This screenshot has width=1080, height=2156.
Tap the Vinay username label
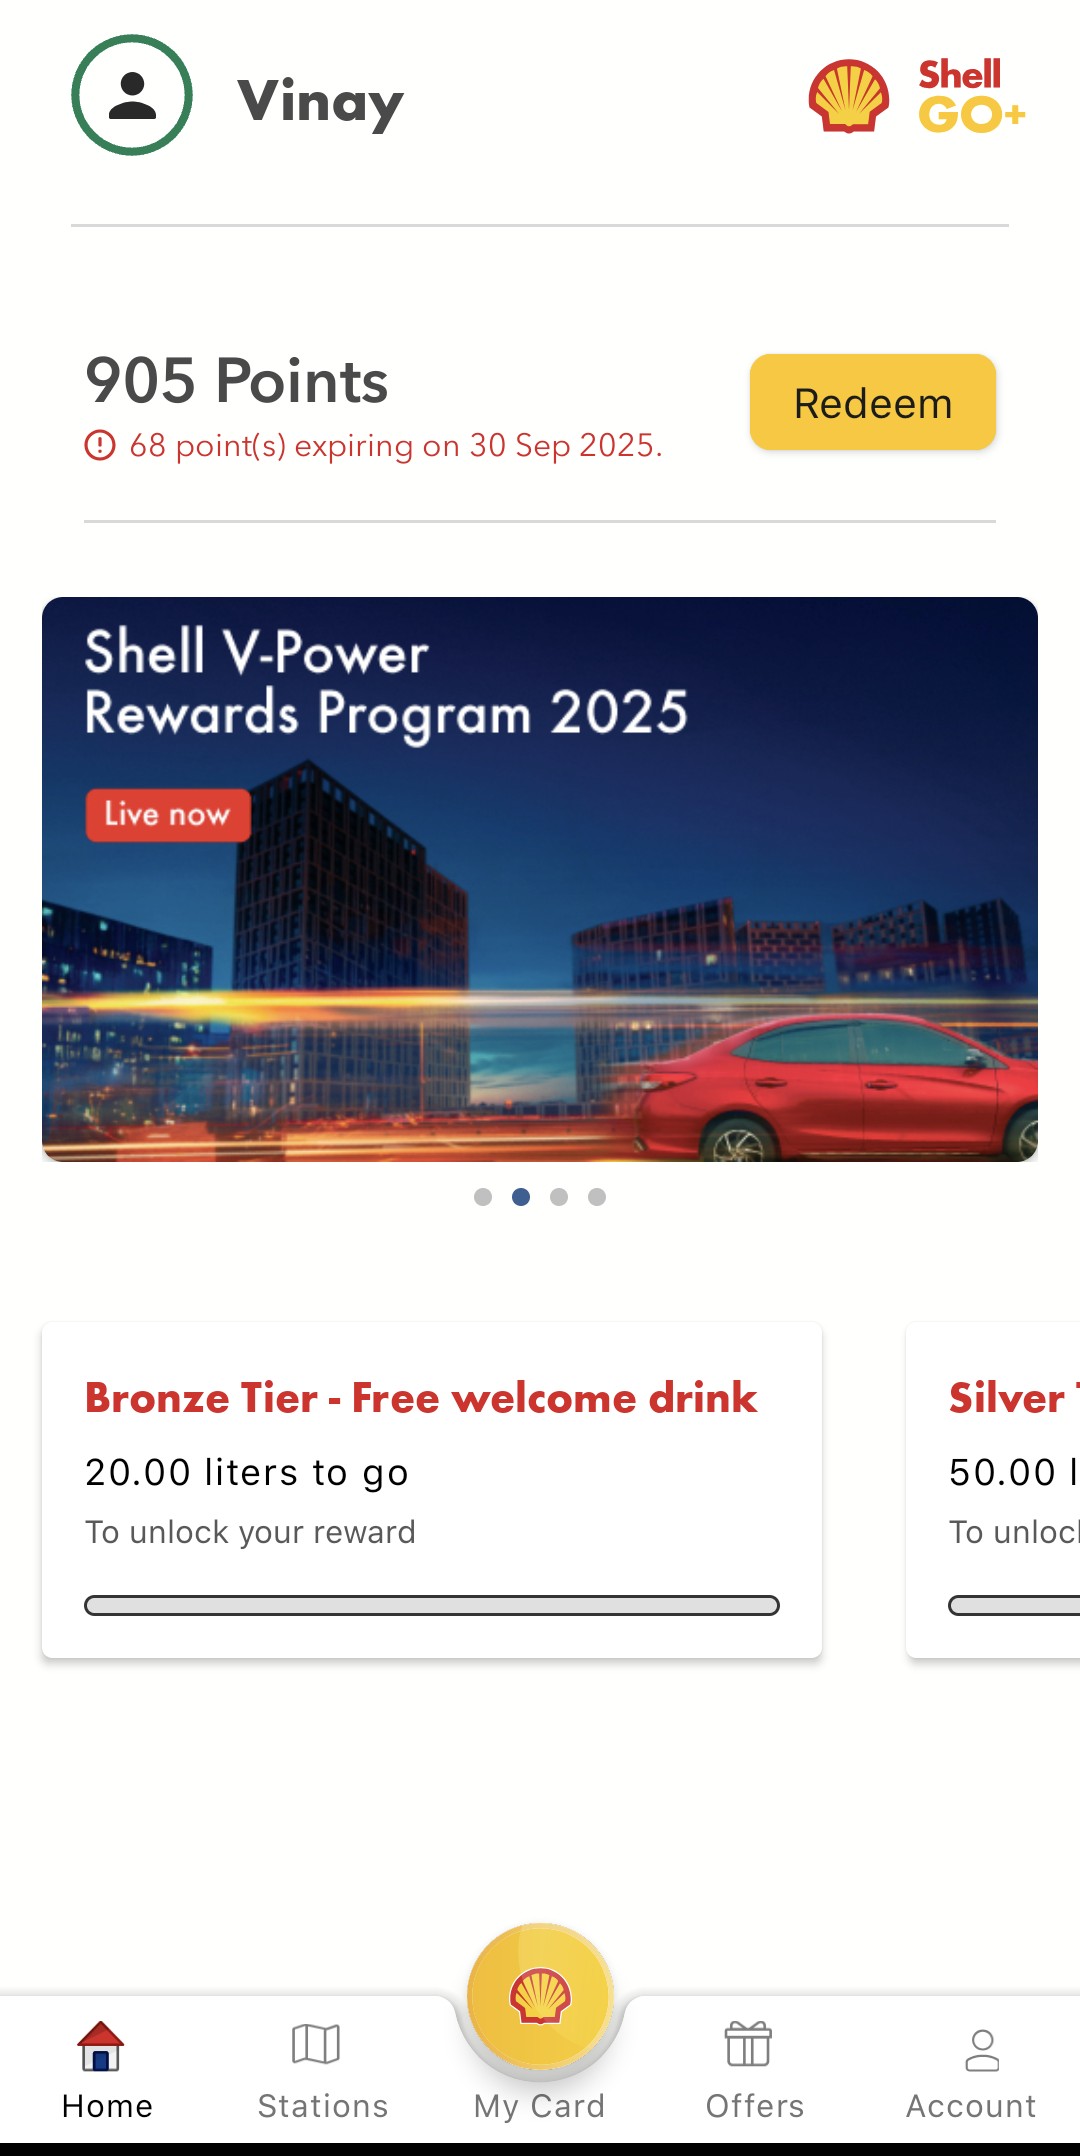click(x=321, y=102)
